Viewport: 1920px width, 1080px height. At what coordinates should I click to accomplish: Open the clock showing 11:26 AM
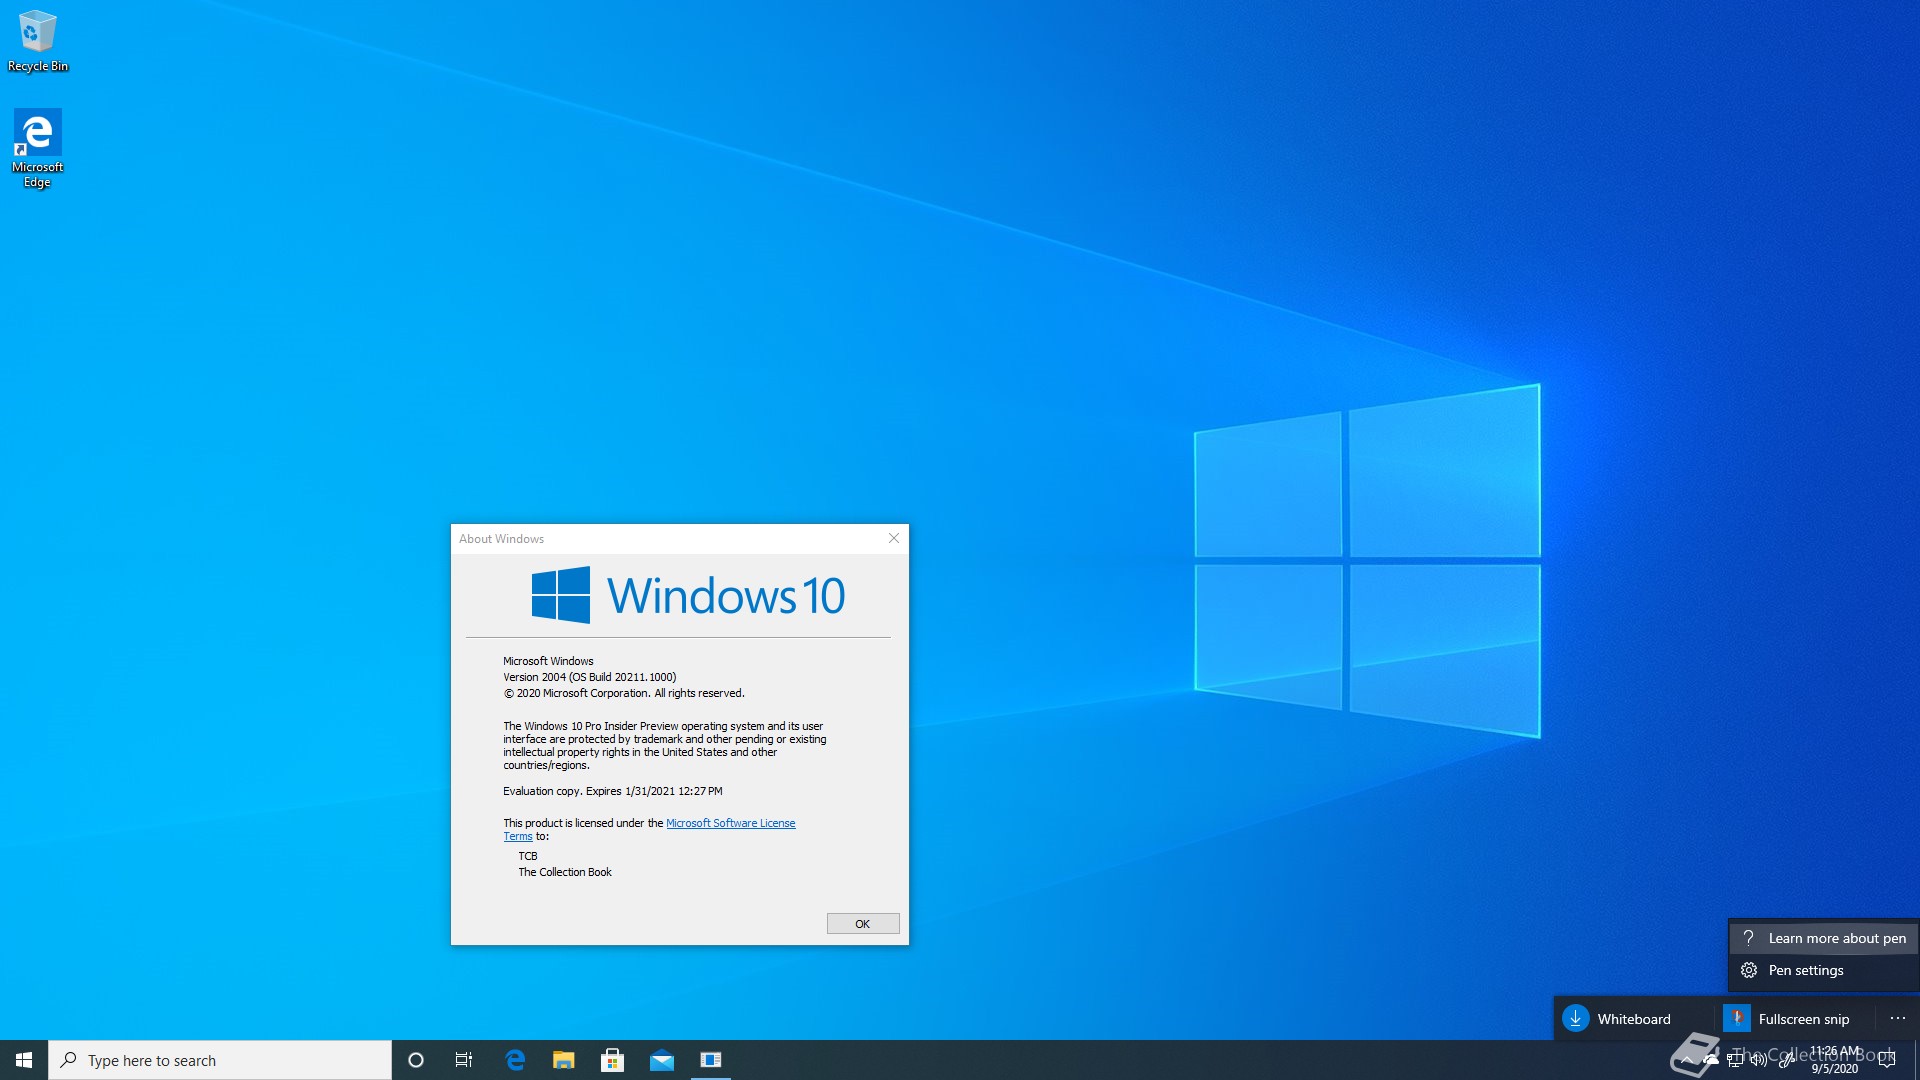[1835, 1060]
